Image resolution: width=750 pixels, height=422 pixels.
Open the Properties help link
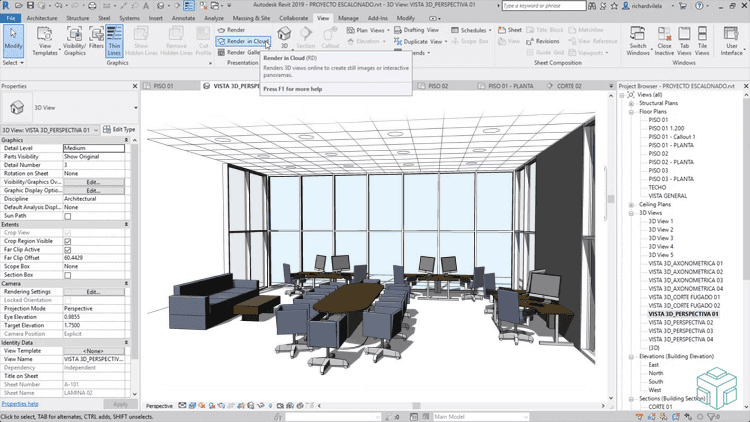[20, 403]
